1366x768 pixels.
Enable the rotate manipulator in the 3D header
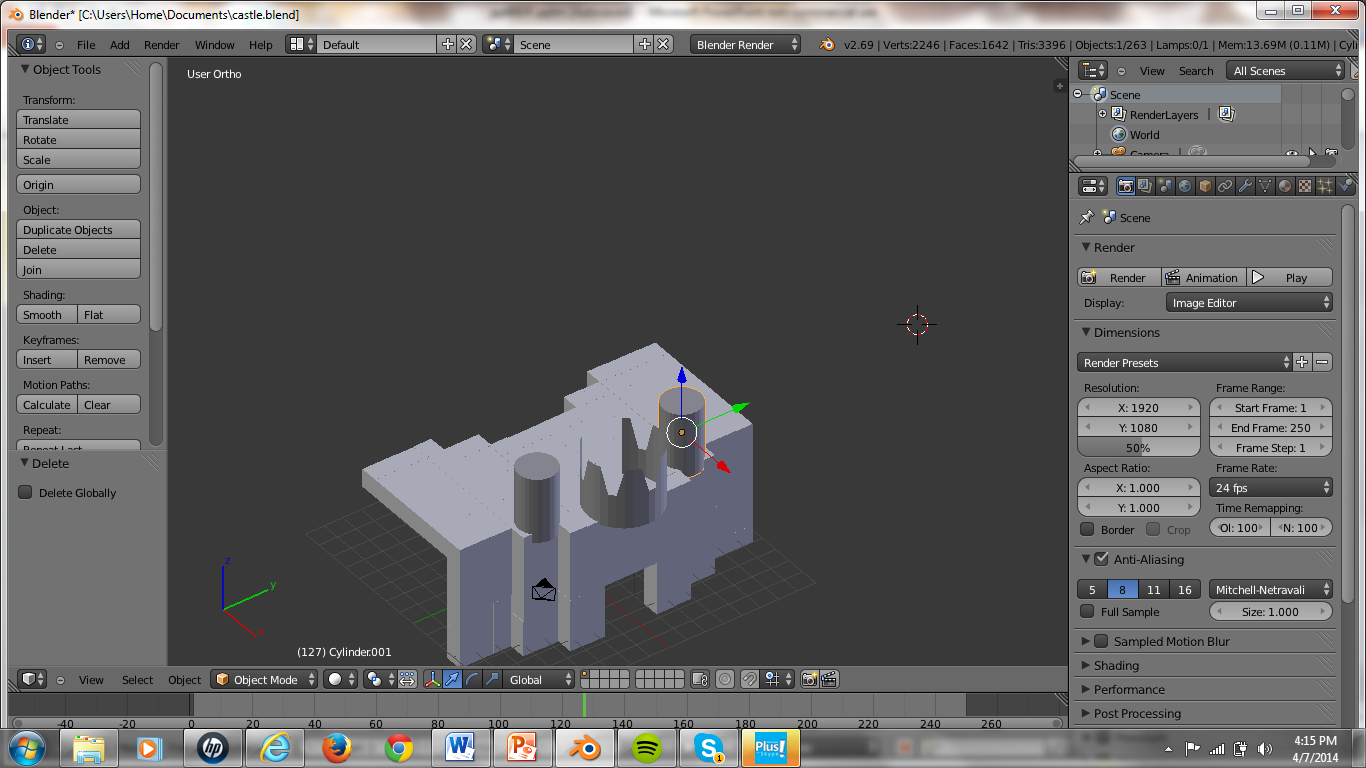[x=471, y=679]
